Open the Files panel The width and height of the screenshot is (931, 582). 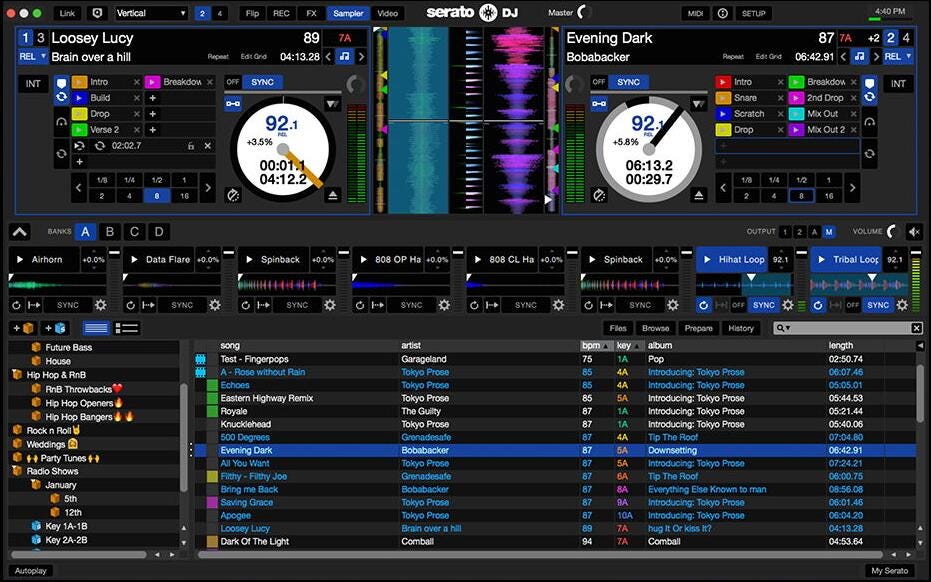618,328
